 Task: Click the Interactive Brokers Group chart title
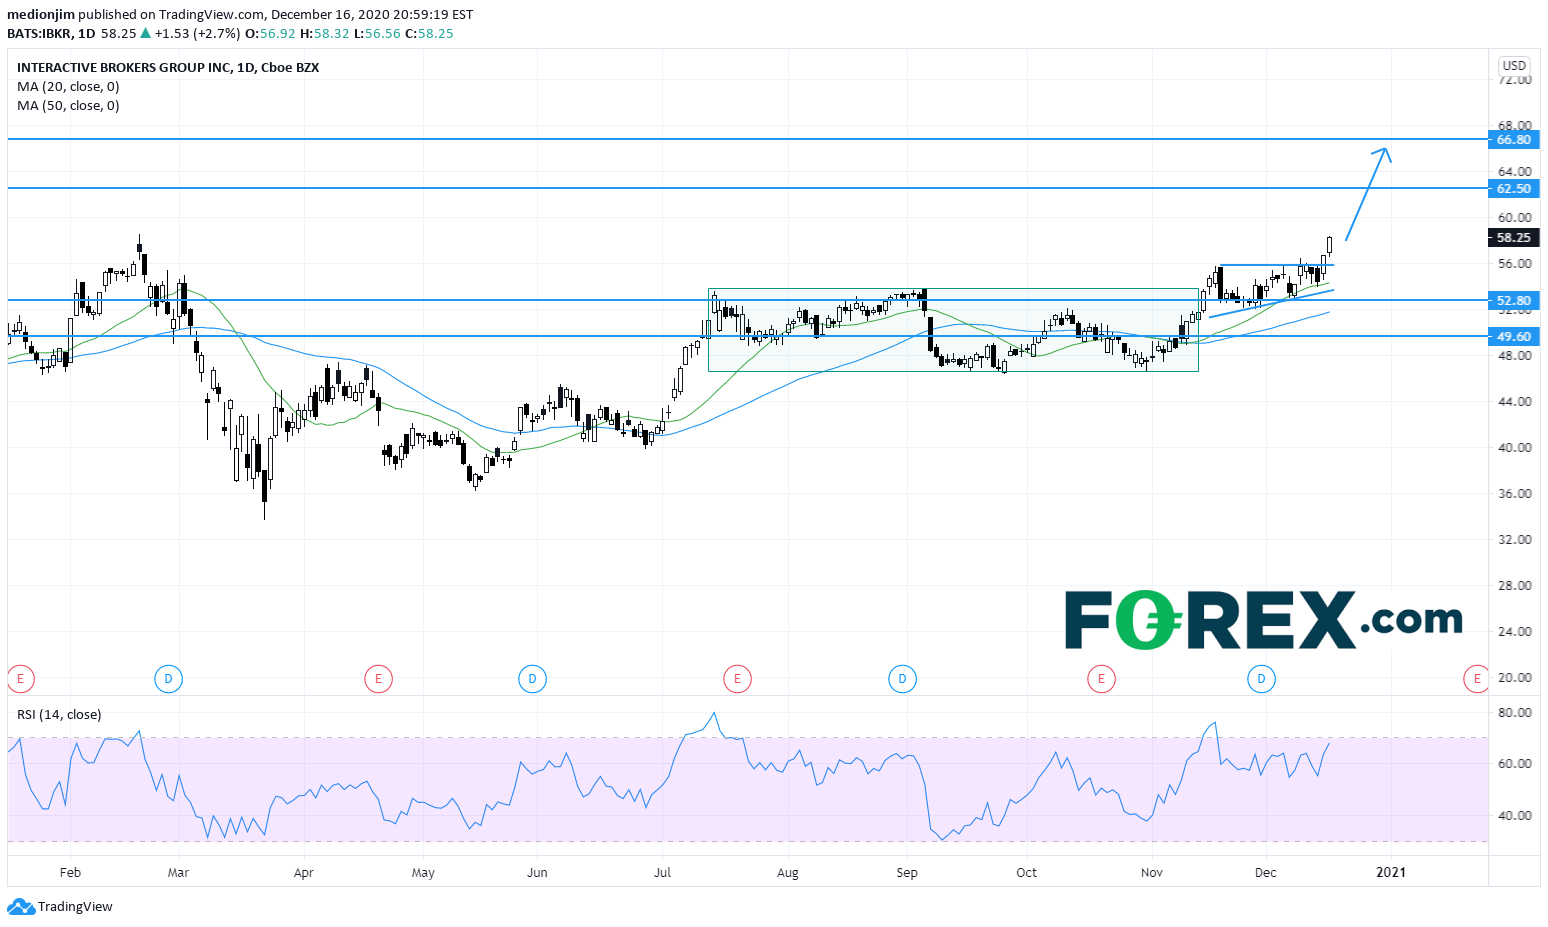[168, 68]
